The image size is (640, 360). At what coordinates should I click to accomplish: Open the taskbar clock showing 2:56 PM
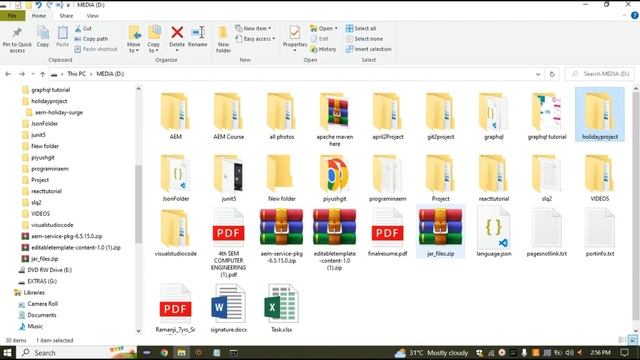pos(600,353)
